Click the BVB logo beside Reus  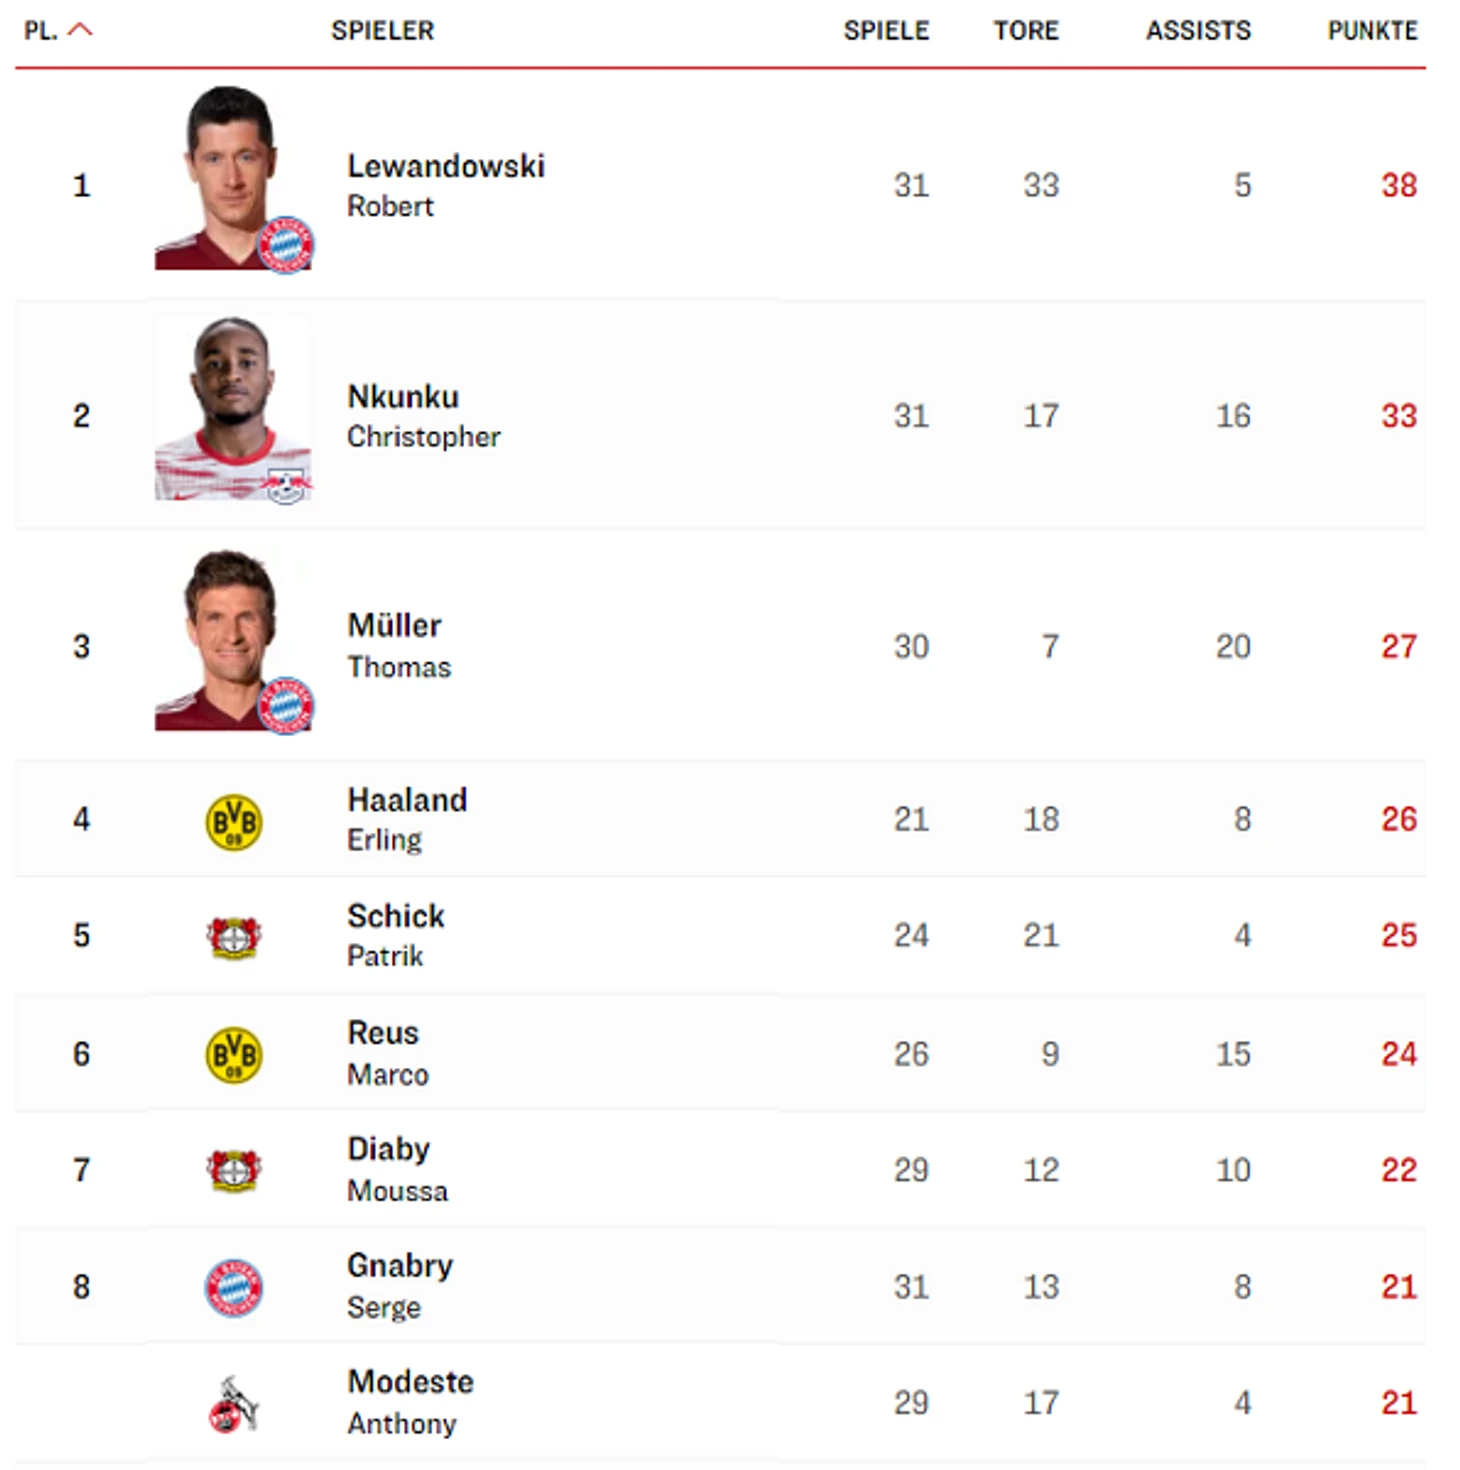(x=233, y=1055)
